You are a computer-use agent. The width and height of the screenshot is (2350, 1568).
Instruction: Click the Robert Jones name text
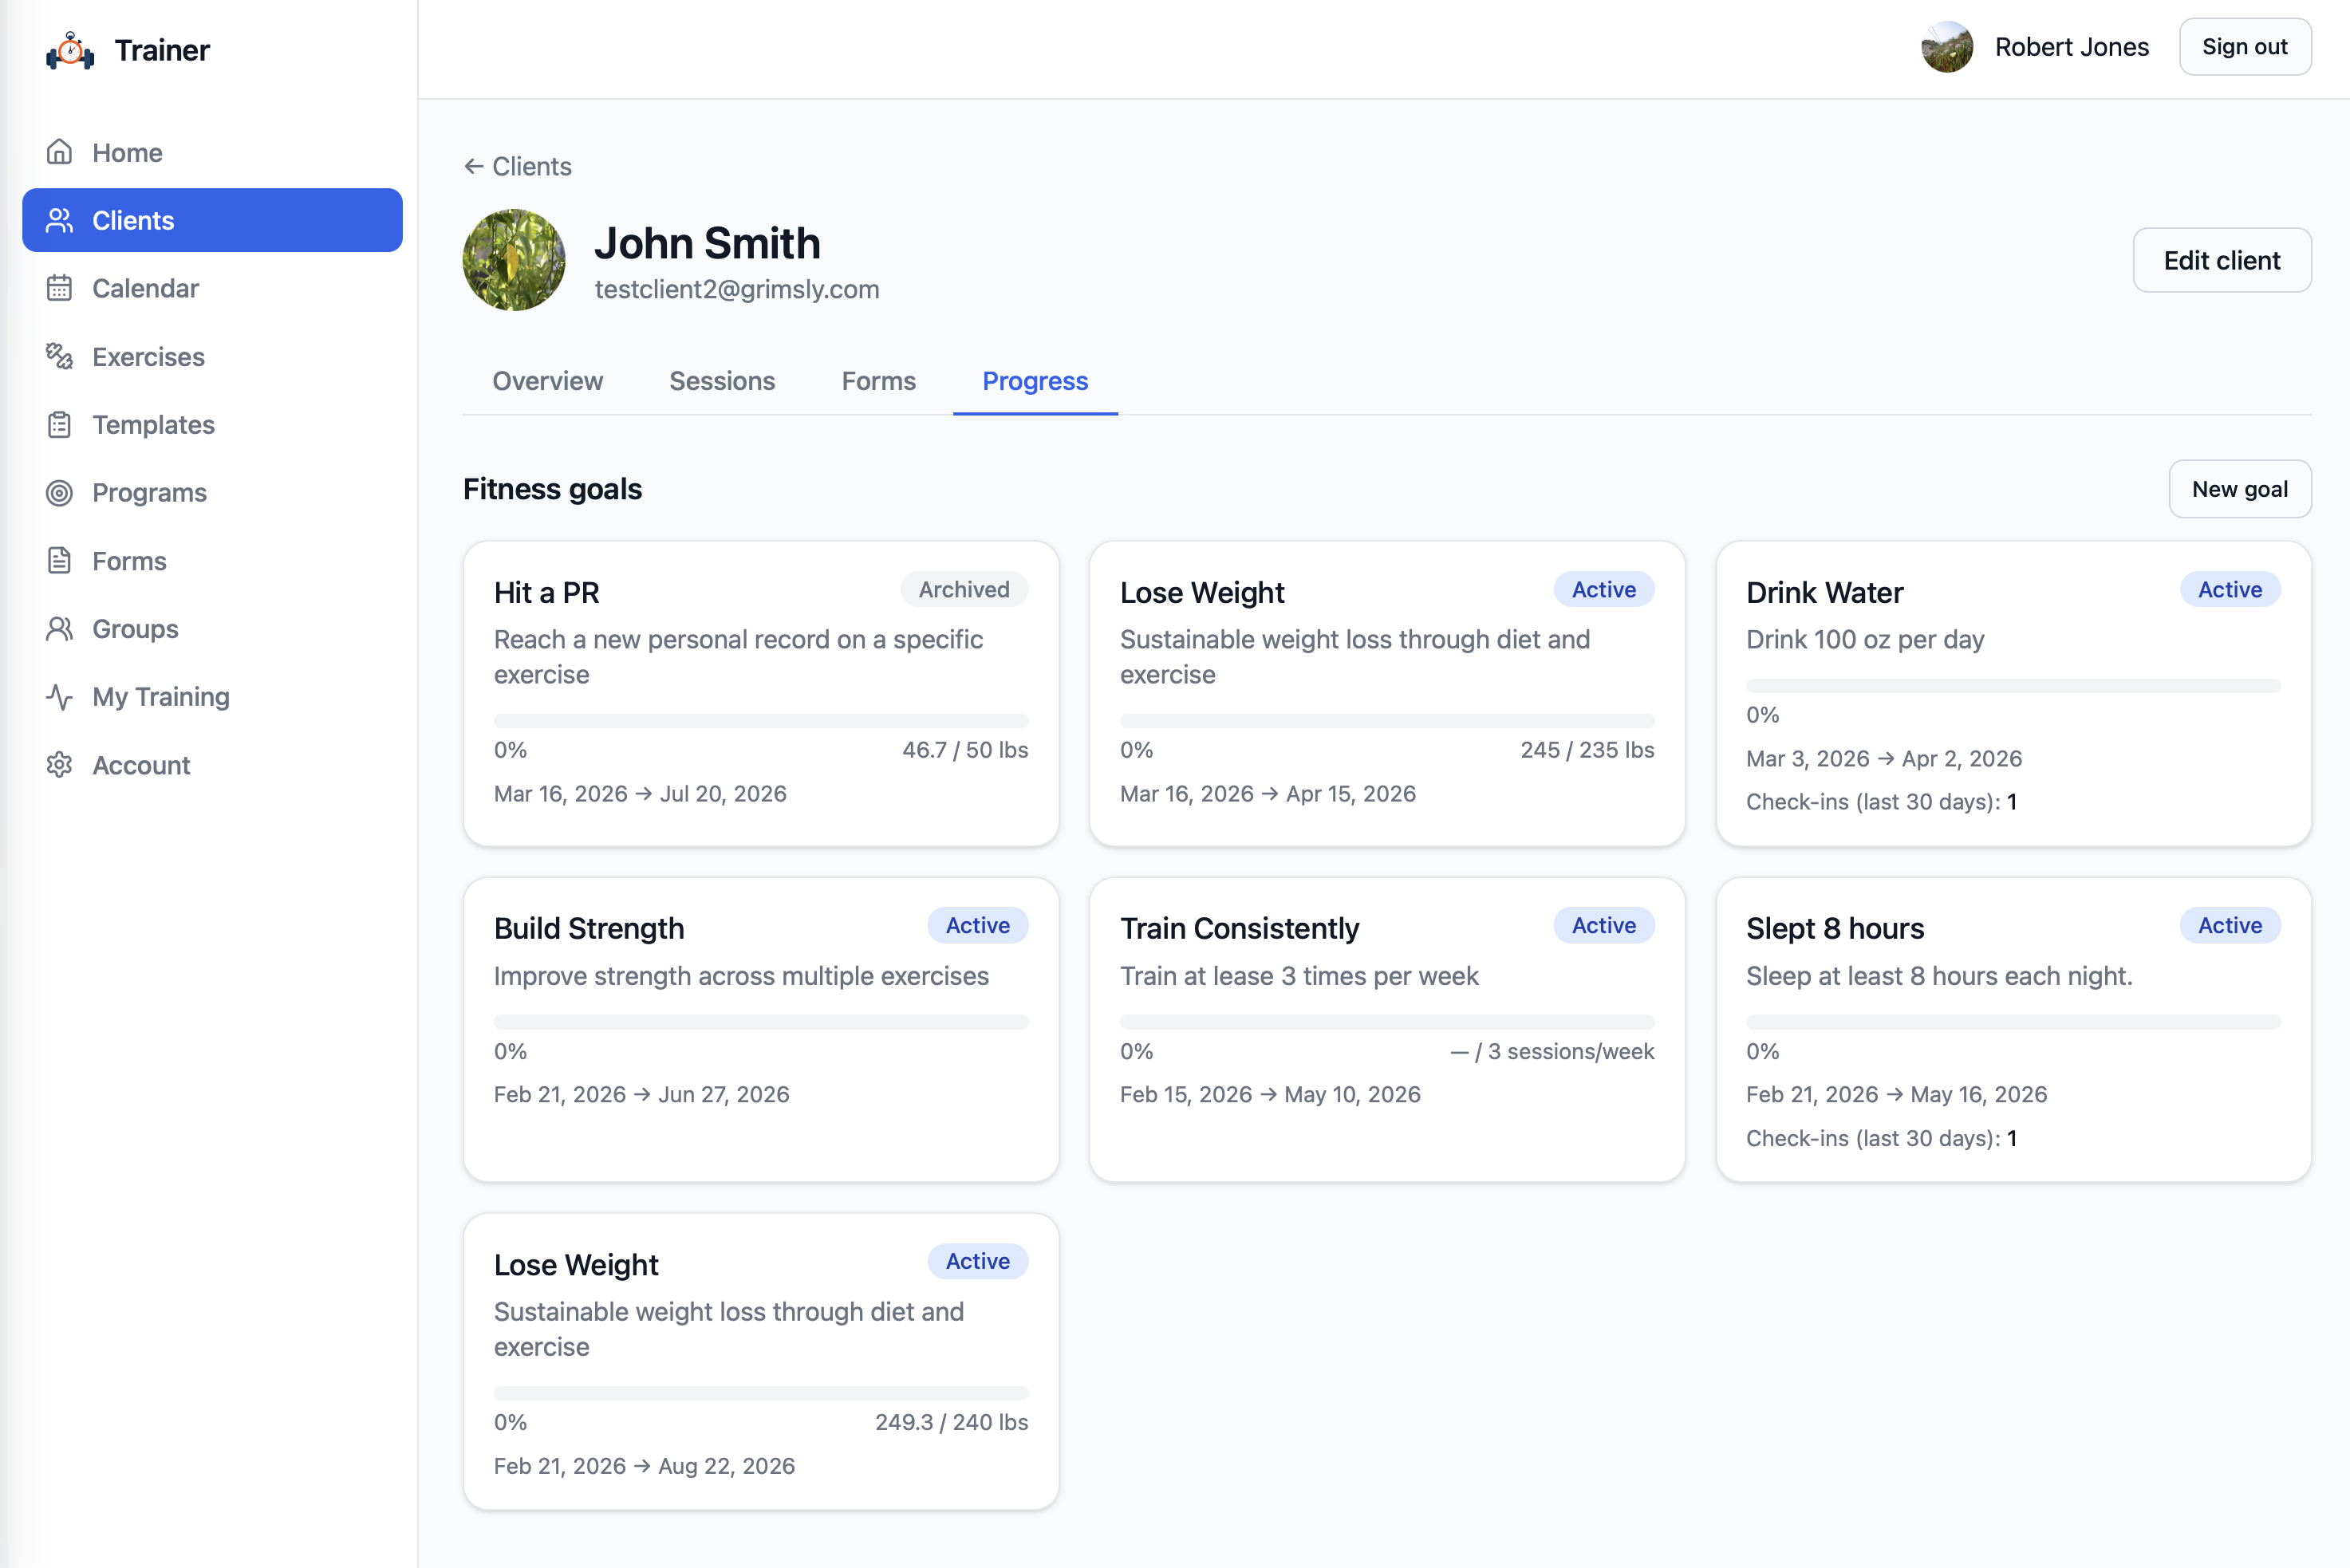tap(2071, 47)
